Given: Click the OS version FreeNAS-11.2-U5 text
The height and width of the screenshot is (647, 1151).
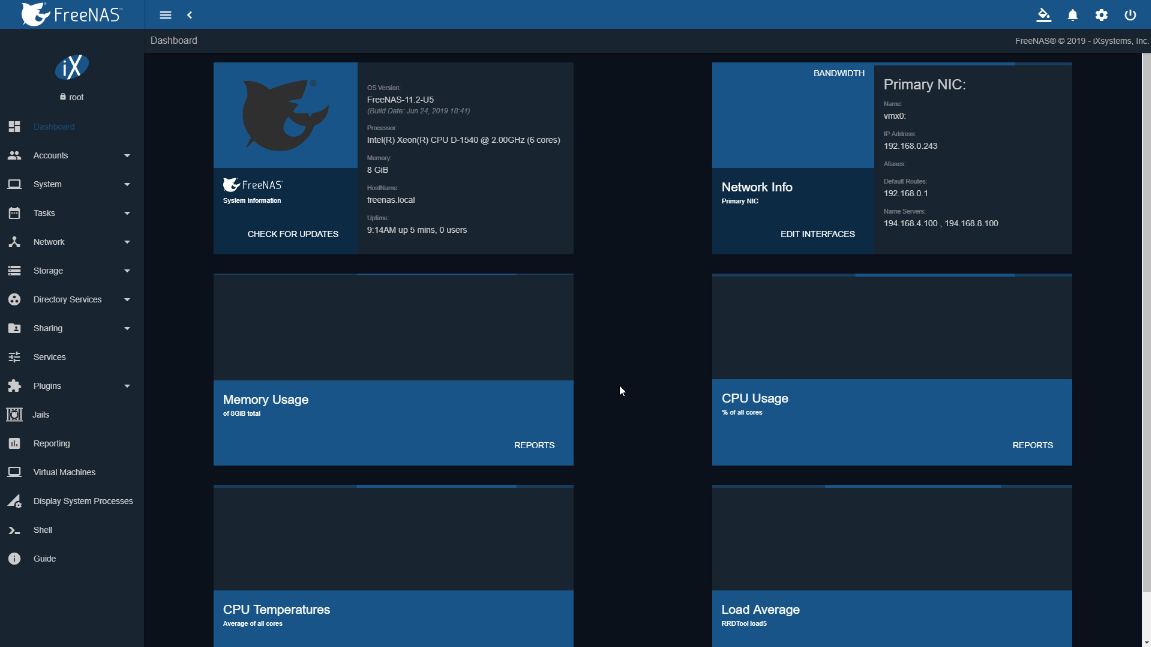Looking at the screenshot, I should (400, 99).
